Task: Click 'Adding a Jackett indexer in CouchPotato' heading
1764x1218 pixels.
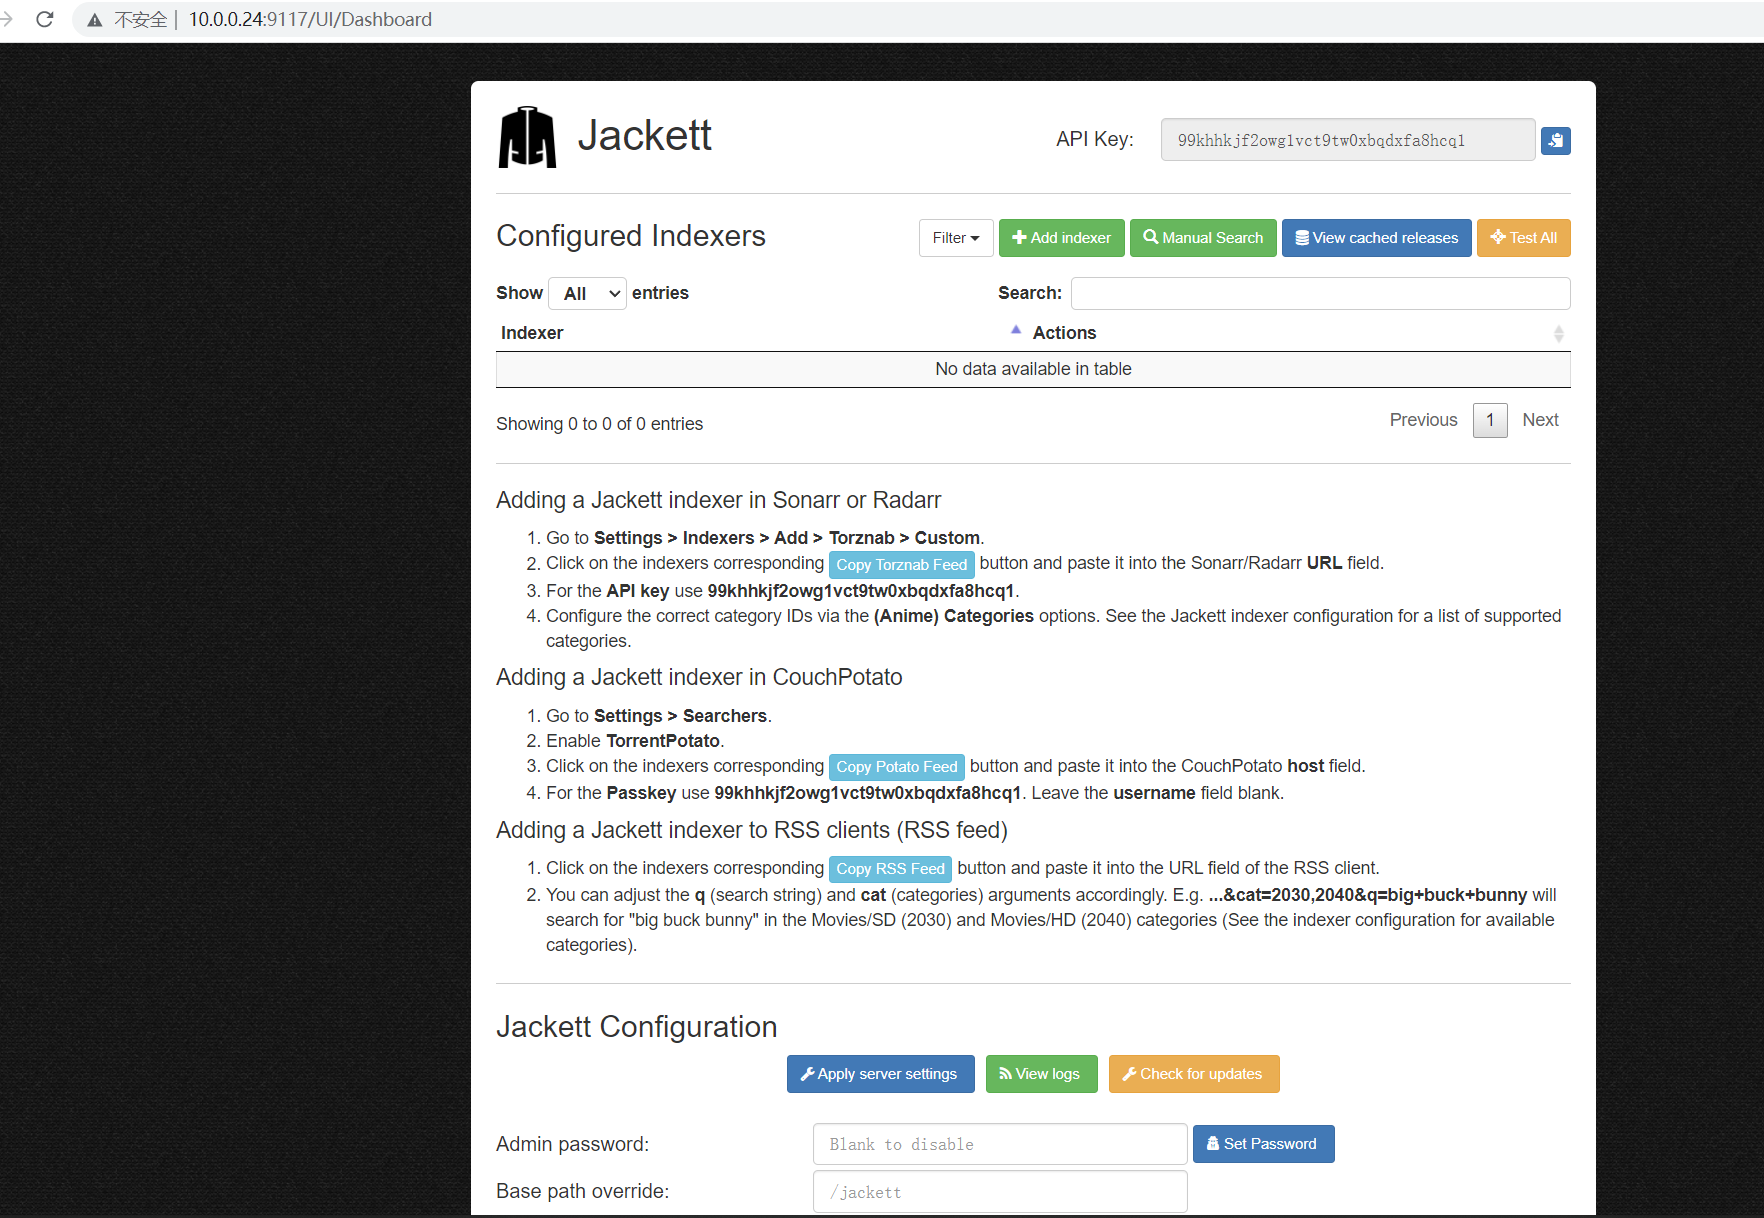Action: [x=699, y=677]
